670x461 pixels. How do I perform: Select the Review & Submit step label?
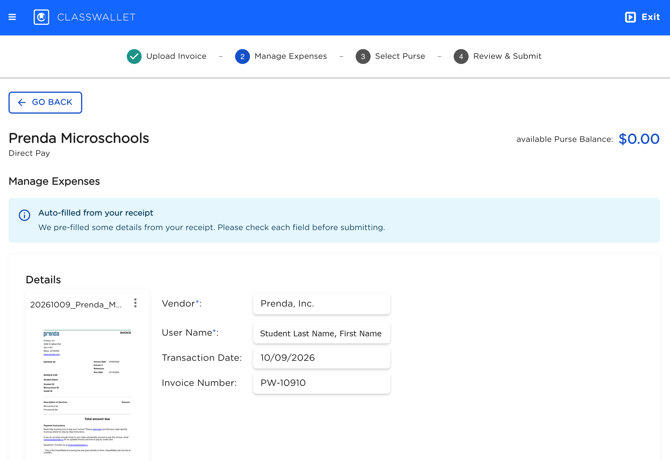[x=507, y=56]
